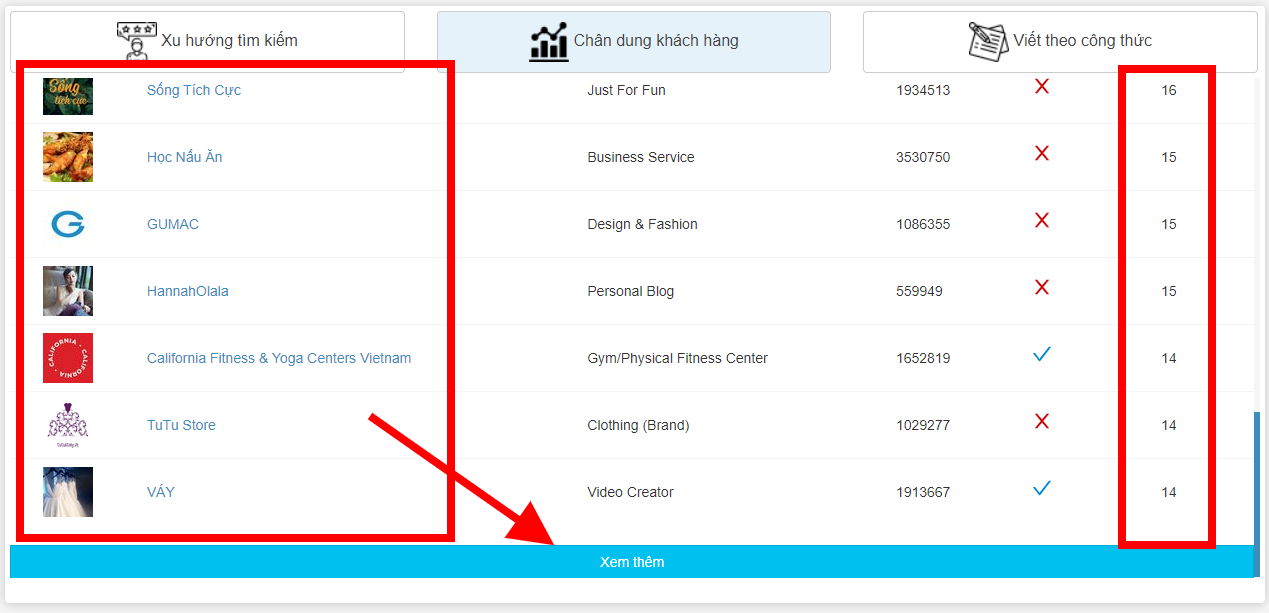Click follower count 1652819

tap(923, 358)
